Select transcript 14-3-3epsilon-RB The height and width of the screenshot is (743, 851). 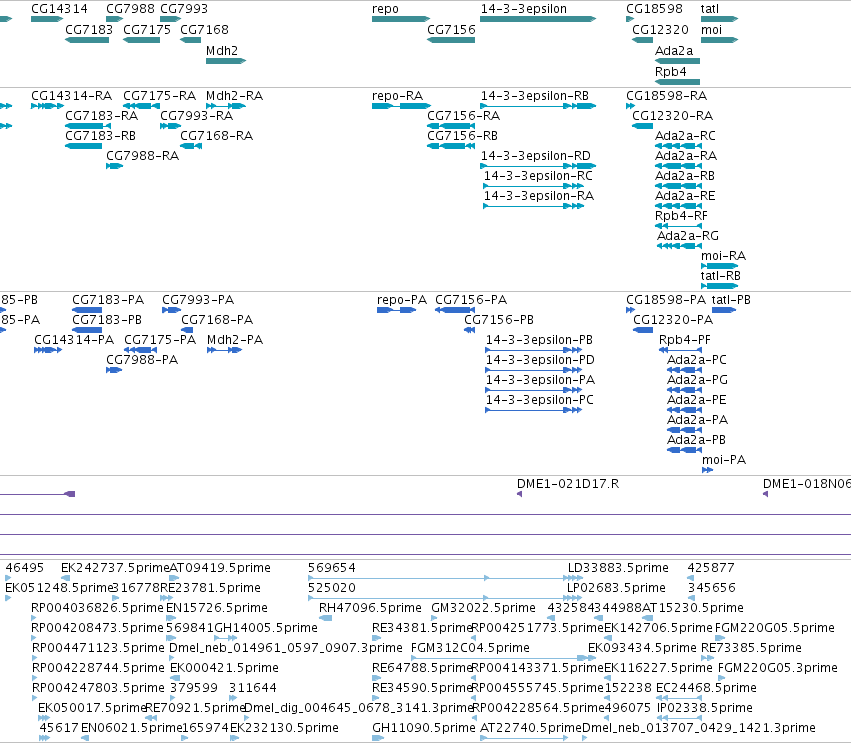pos(538,106)
